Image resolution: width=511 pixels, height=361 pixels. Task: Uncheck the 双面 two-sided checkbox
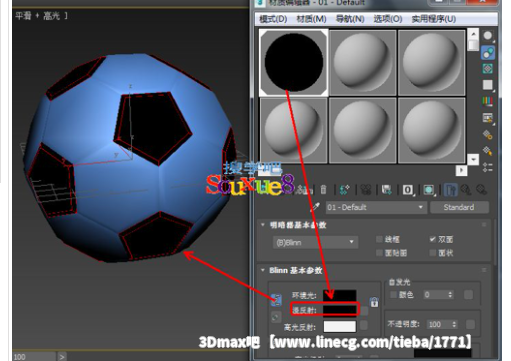pyautogui.click(x=433, y=239)
